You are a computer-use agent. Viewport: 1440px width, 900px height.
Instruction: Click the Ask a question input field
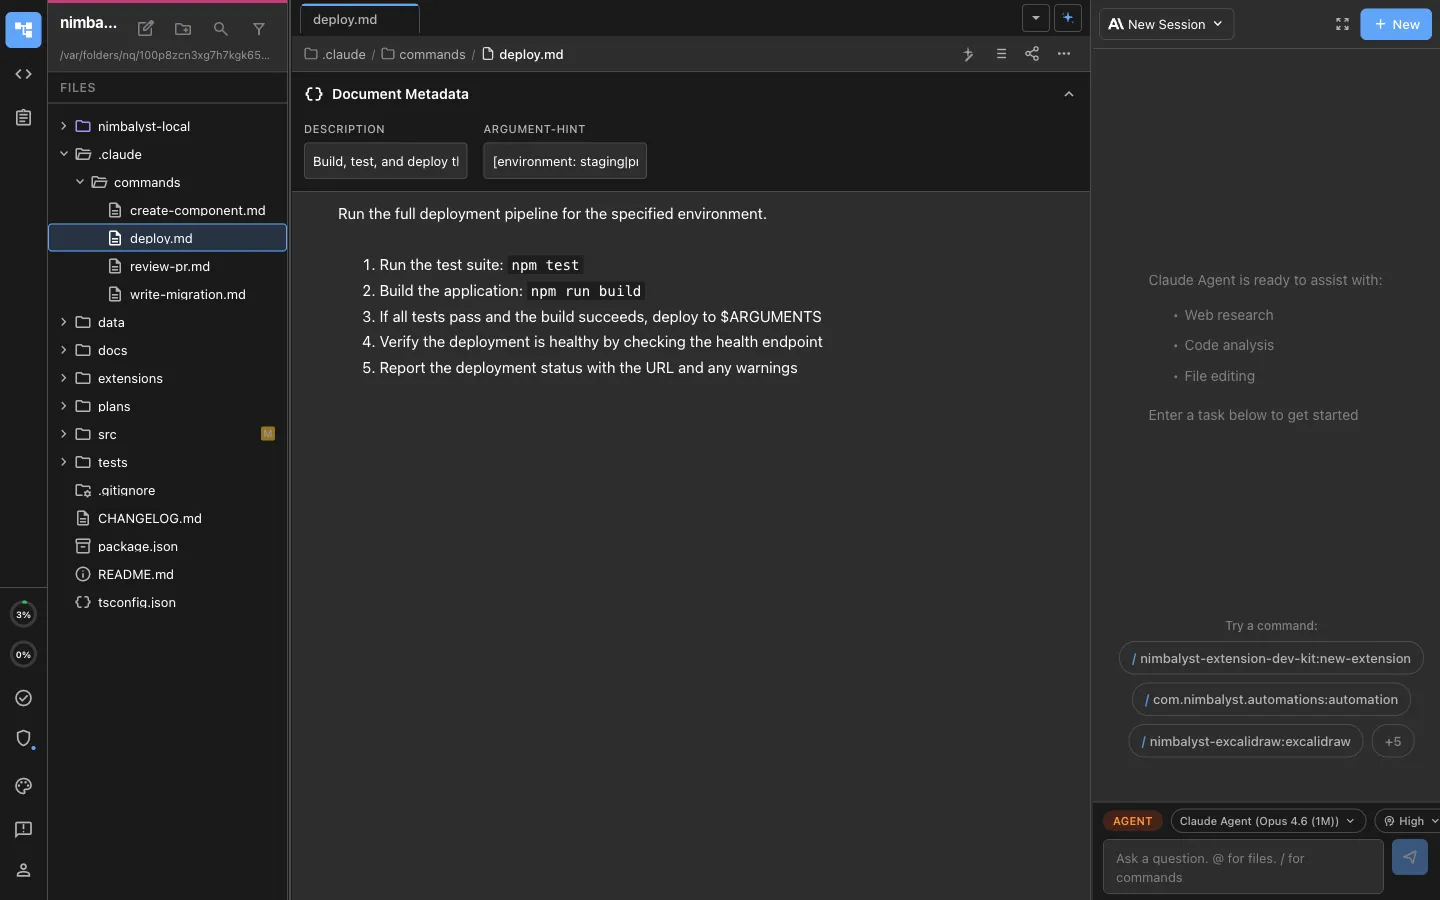1242,867
